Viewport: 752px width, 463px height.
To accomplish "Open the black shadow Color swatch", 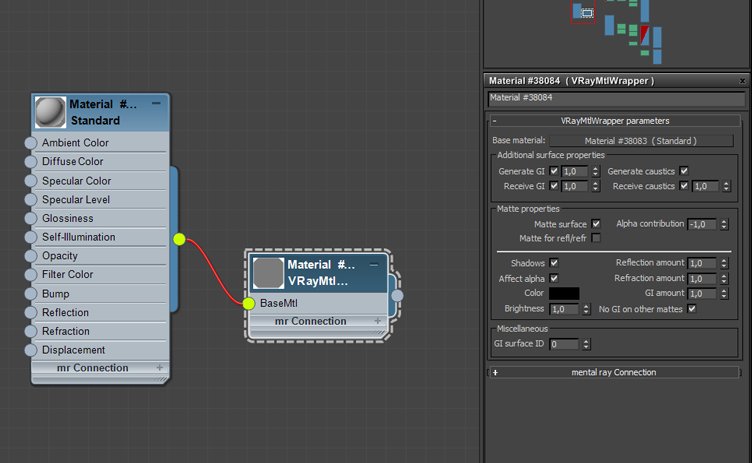I will pos(564,293).
